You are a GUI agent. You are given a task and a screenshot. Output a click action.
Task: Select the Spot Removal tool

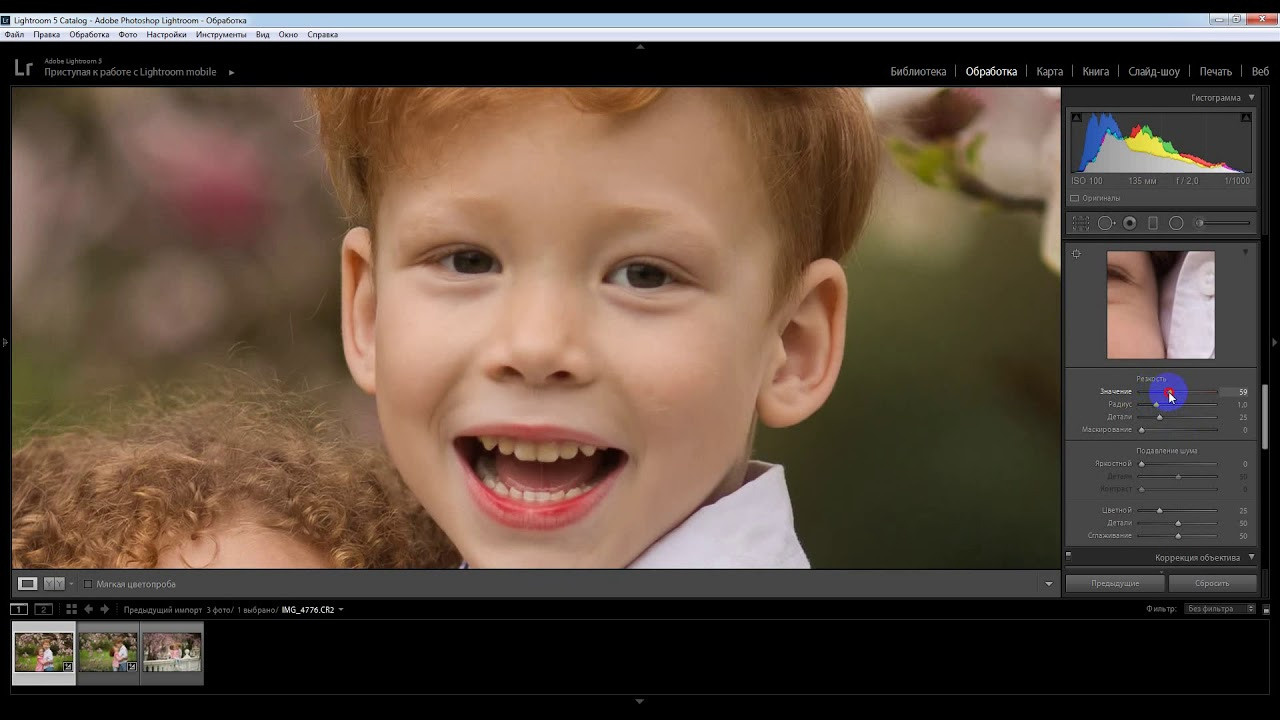pos(1106,223)
